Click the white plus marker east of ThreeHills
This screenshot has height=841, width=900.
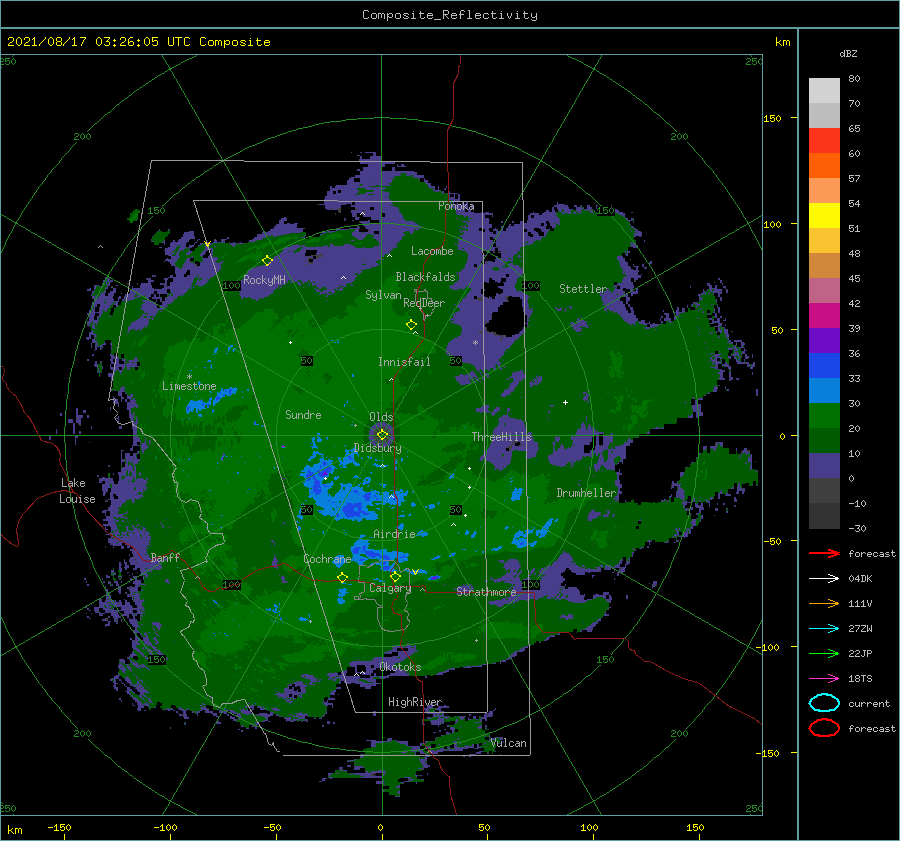click(x=565, y=402)
